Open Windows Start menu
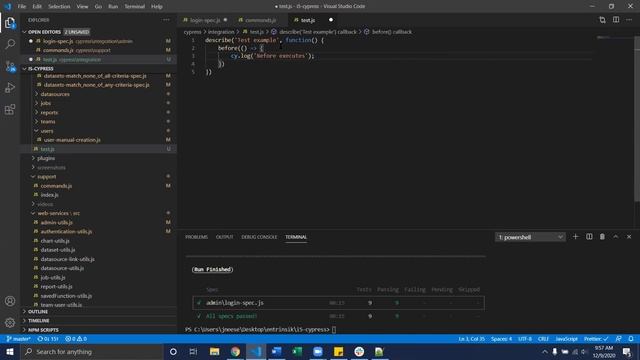 (10, 351)
